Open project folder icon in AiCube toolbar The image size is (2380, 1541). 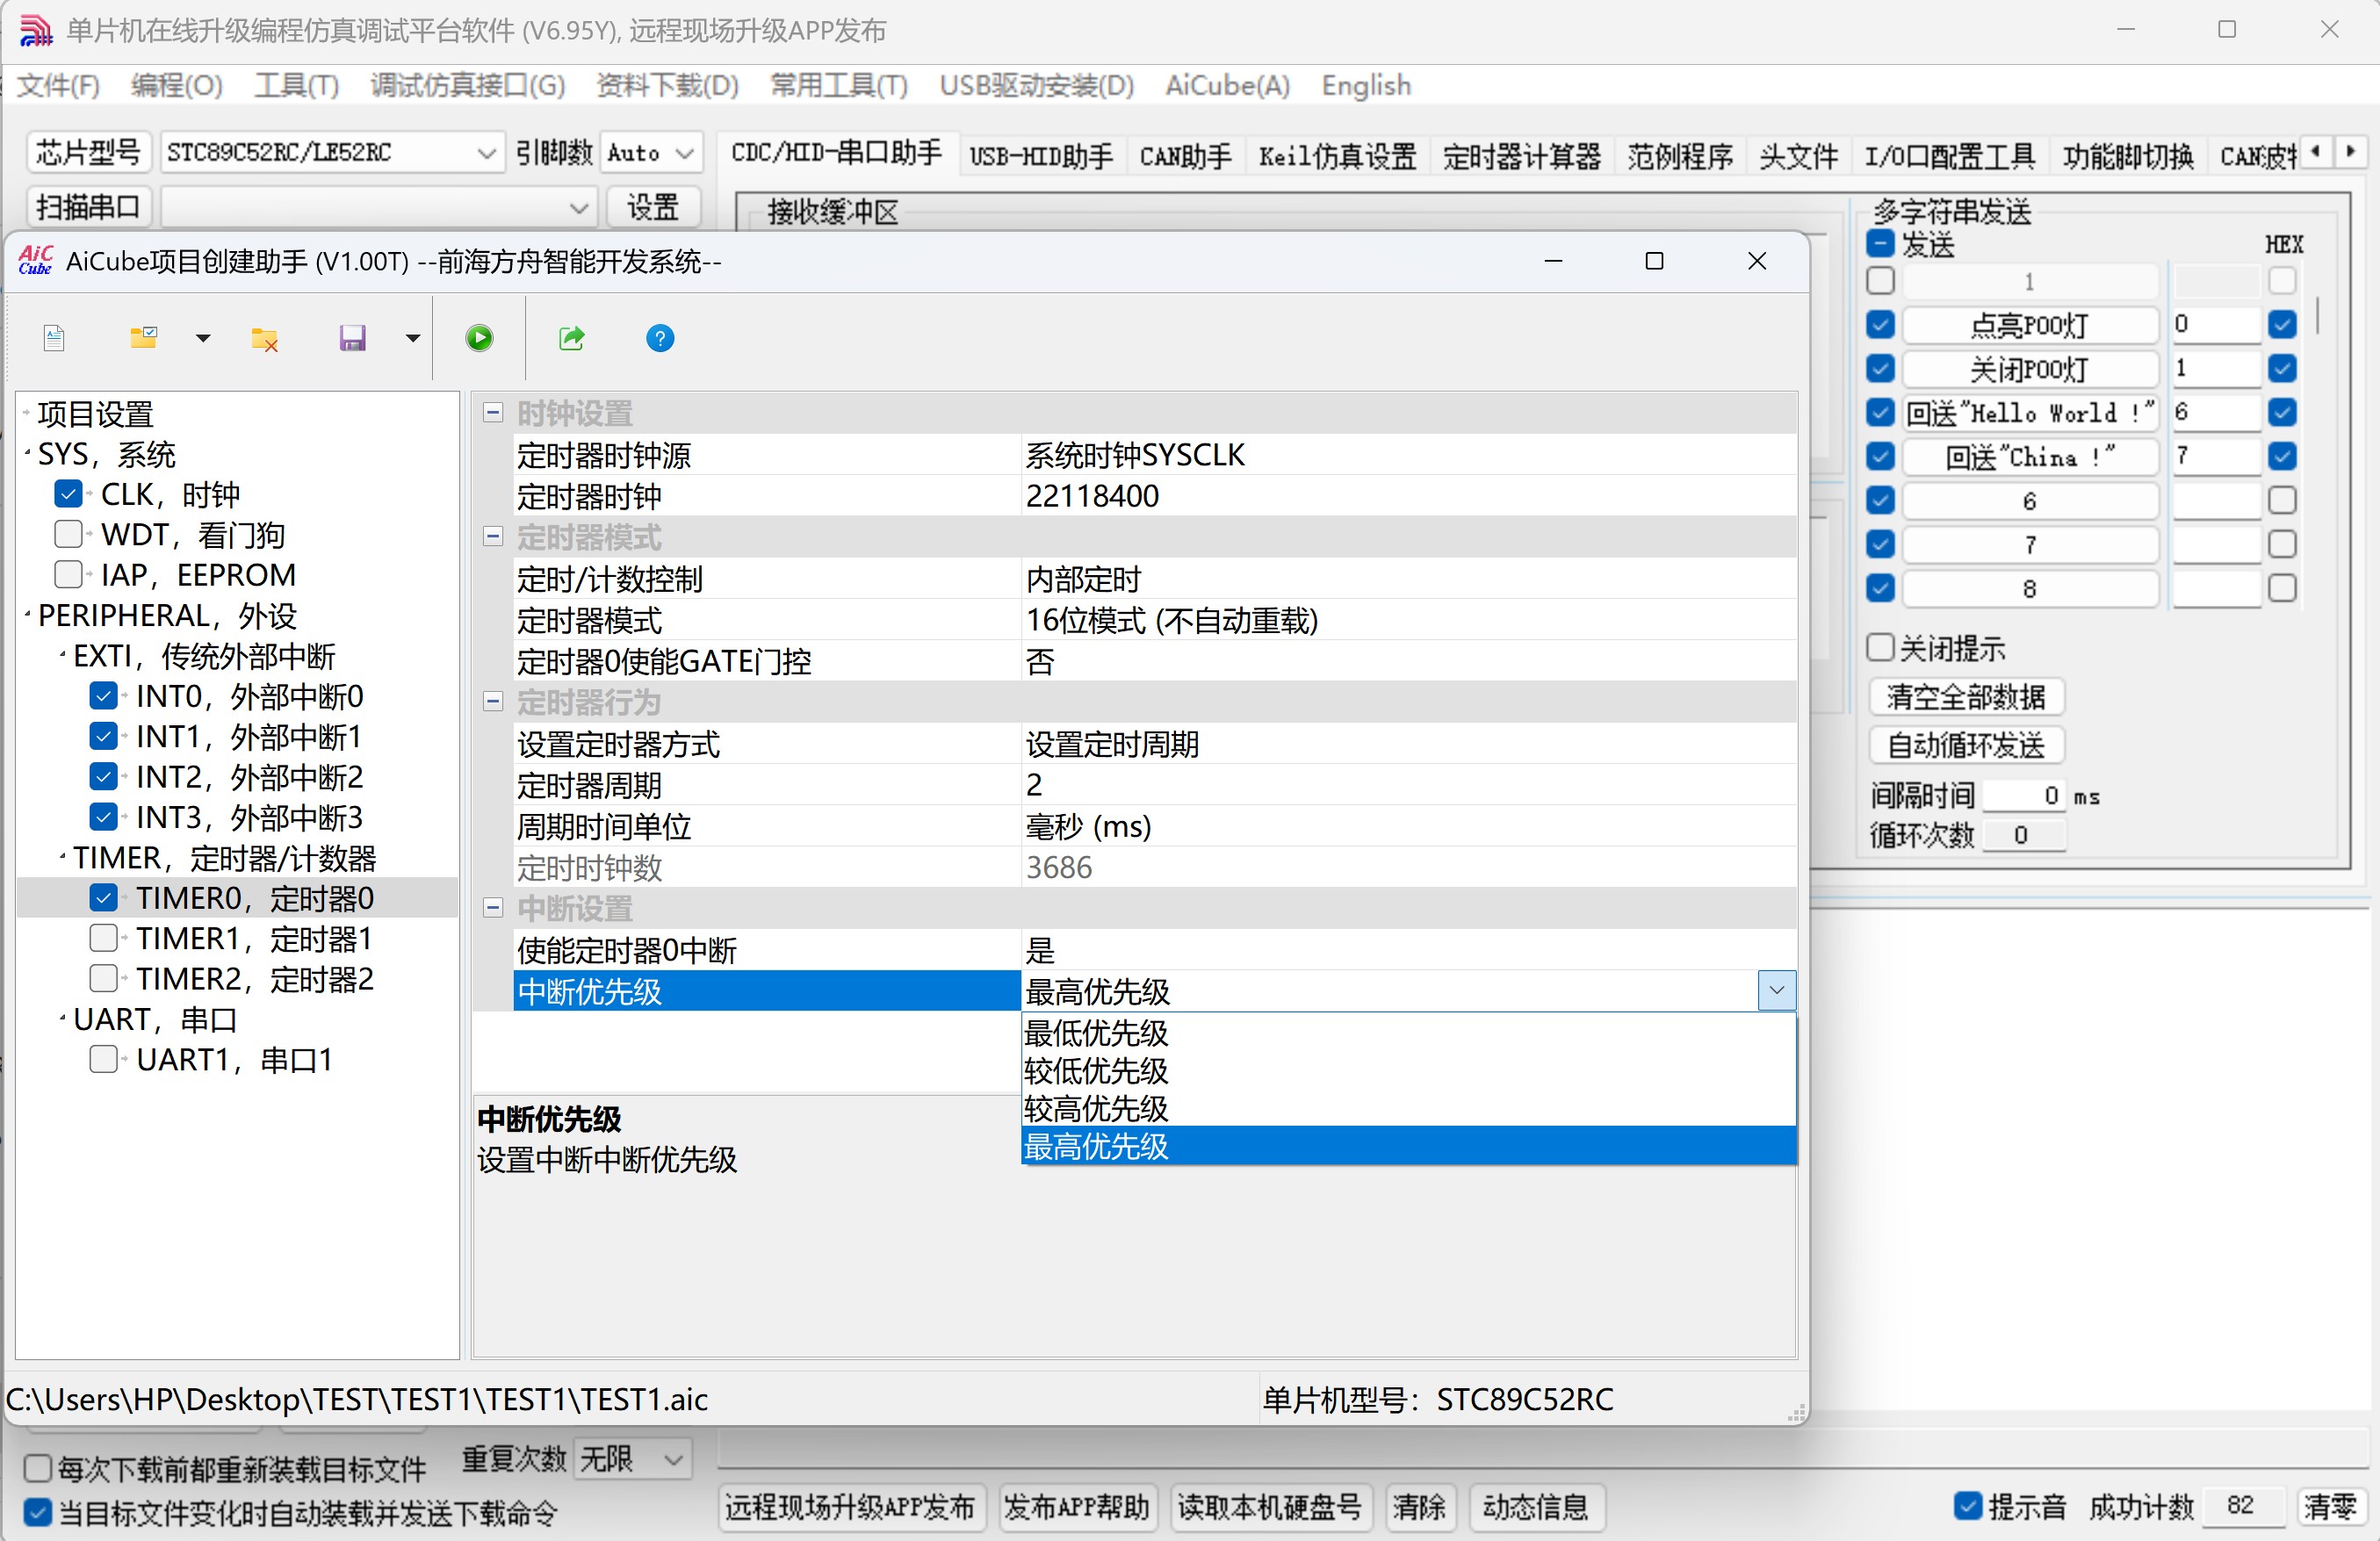144,338
